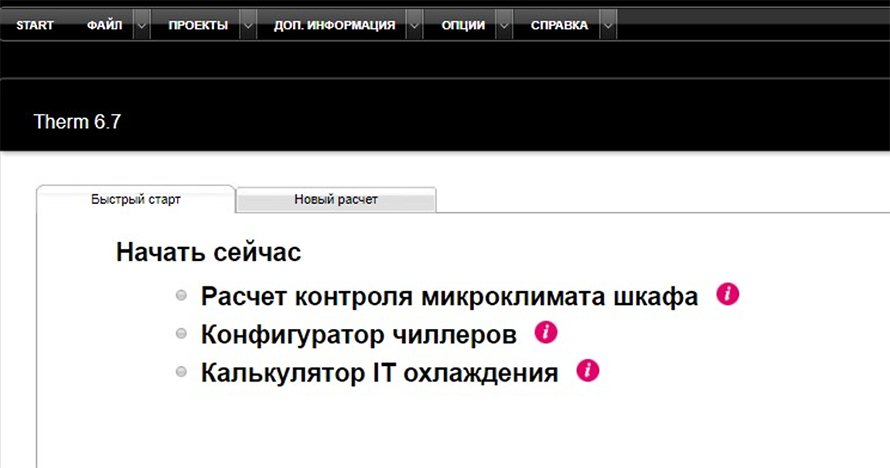890x468 pixels.
Task: Open the ОПЦИИ menu
Action: pyautogui.click(x=463, y=26)
